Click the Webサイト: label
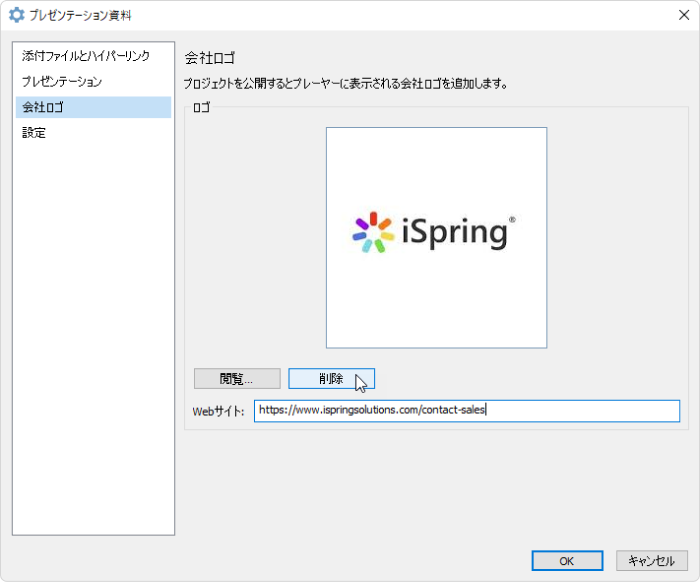This screenshot has width=700, height=582. 218,411
